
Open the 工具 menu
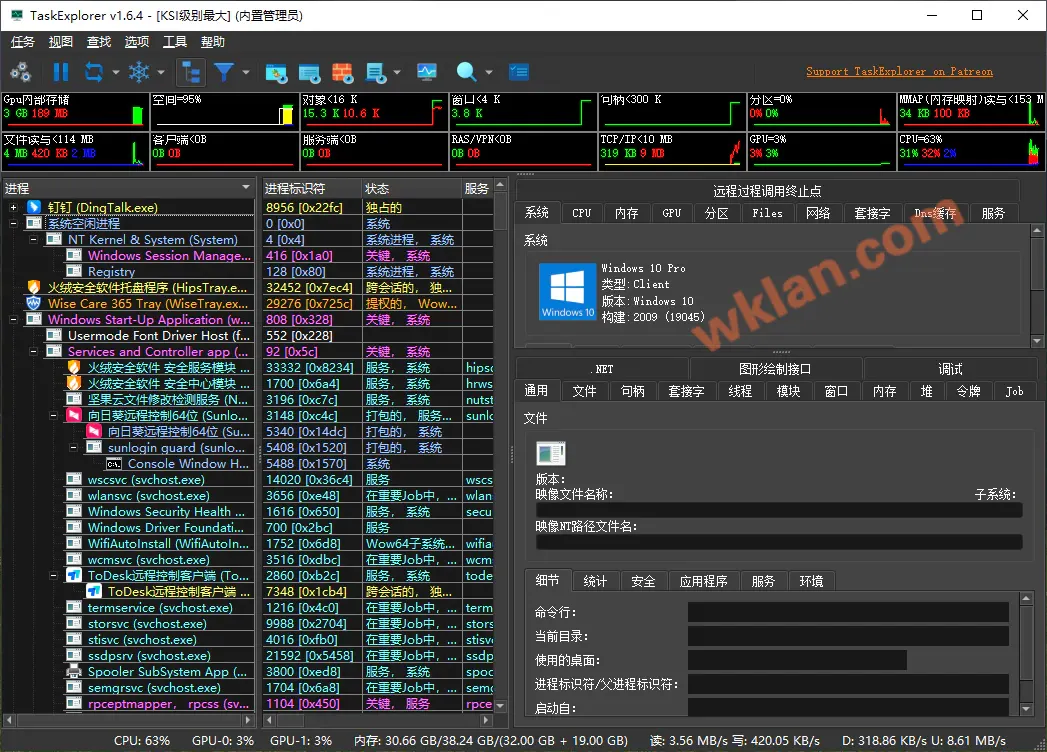175,42
